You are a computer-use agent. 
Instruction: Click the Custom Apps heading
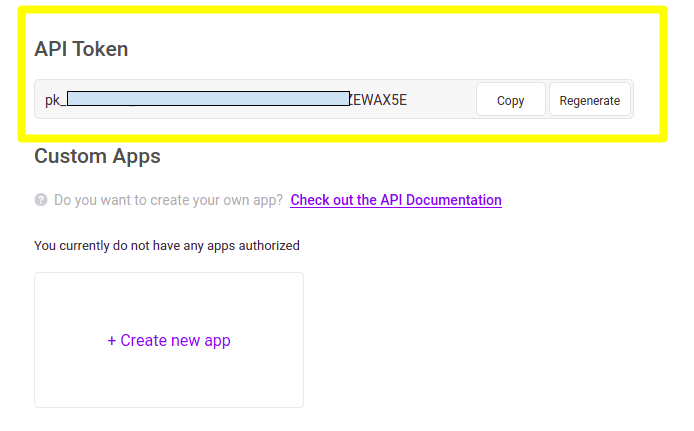pyautogui.click(x=97, y=156)
